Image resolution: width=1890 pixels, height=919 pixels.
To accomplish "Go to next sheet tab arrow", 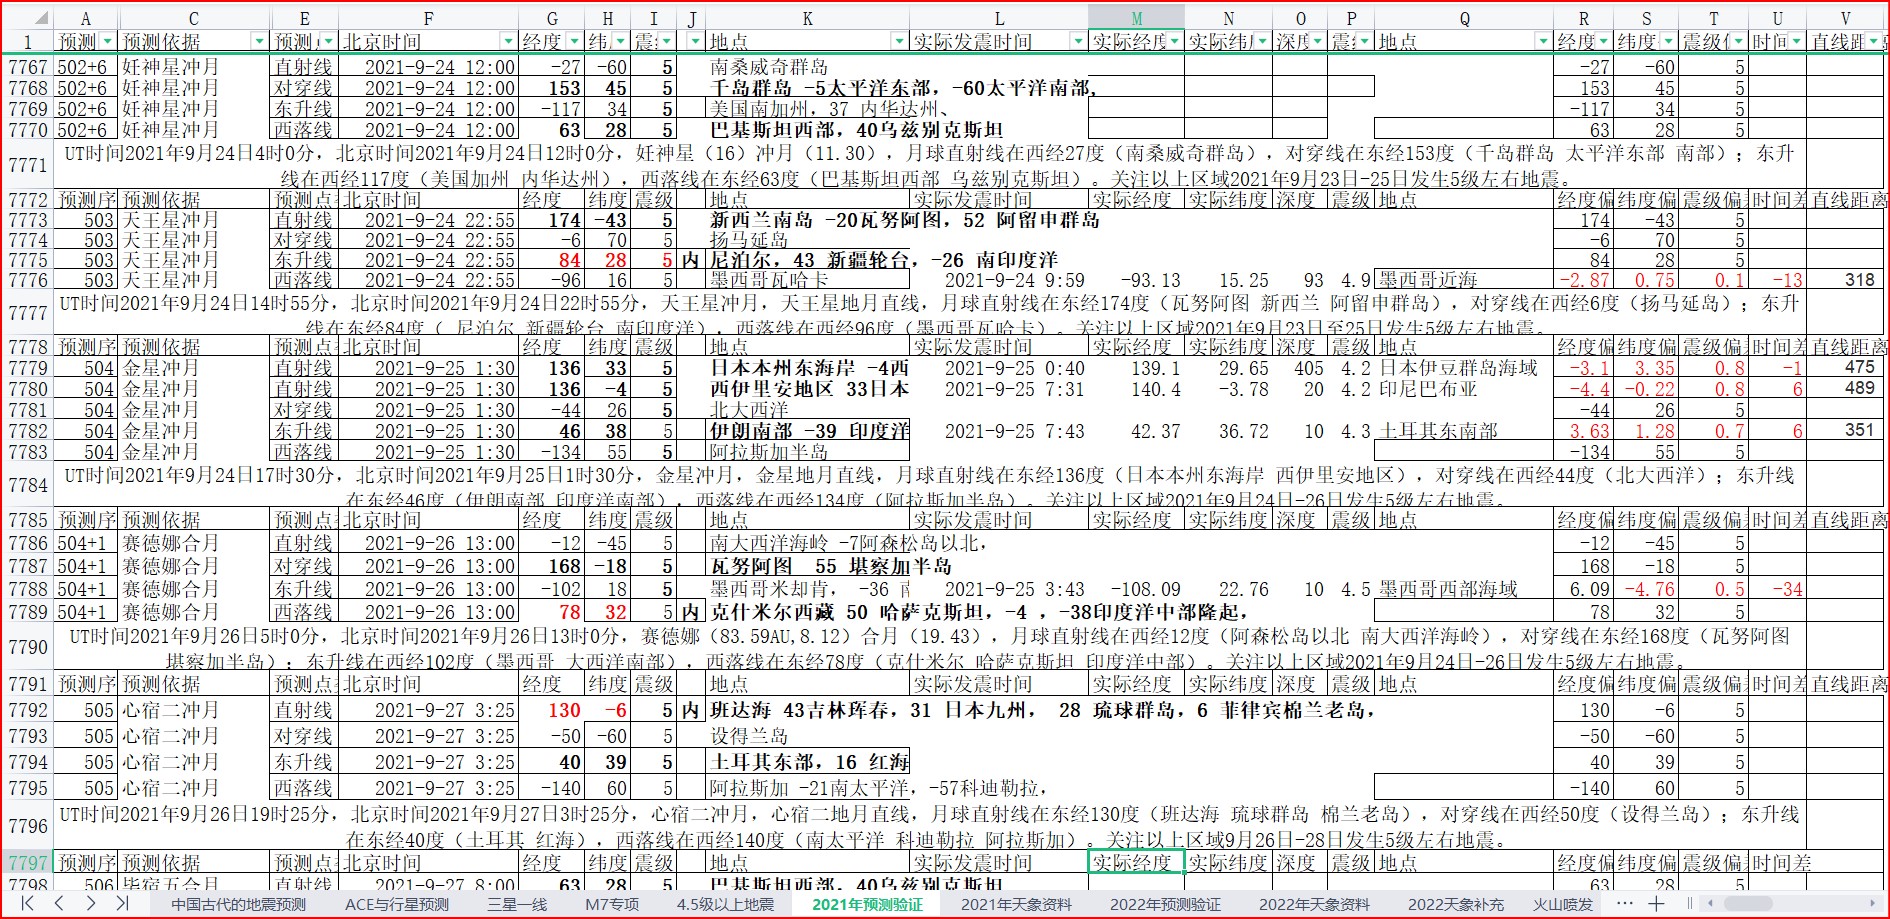I will coord(91,904).
